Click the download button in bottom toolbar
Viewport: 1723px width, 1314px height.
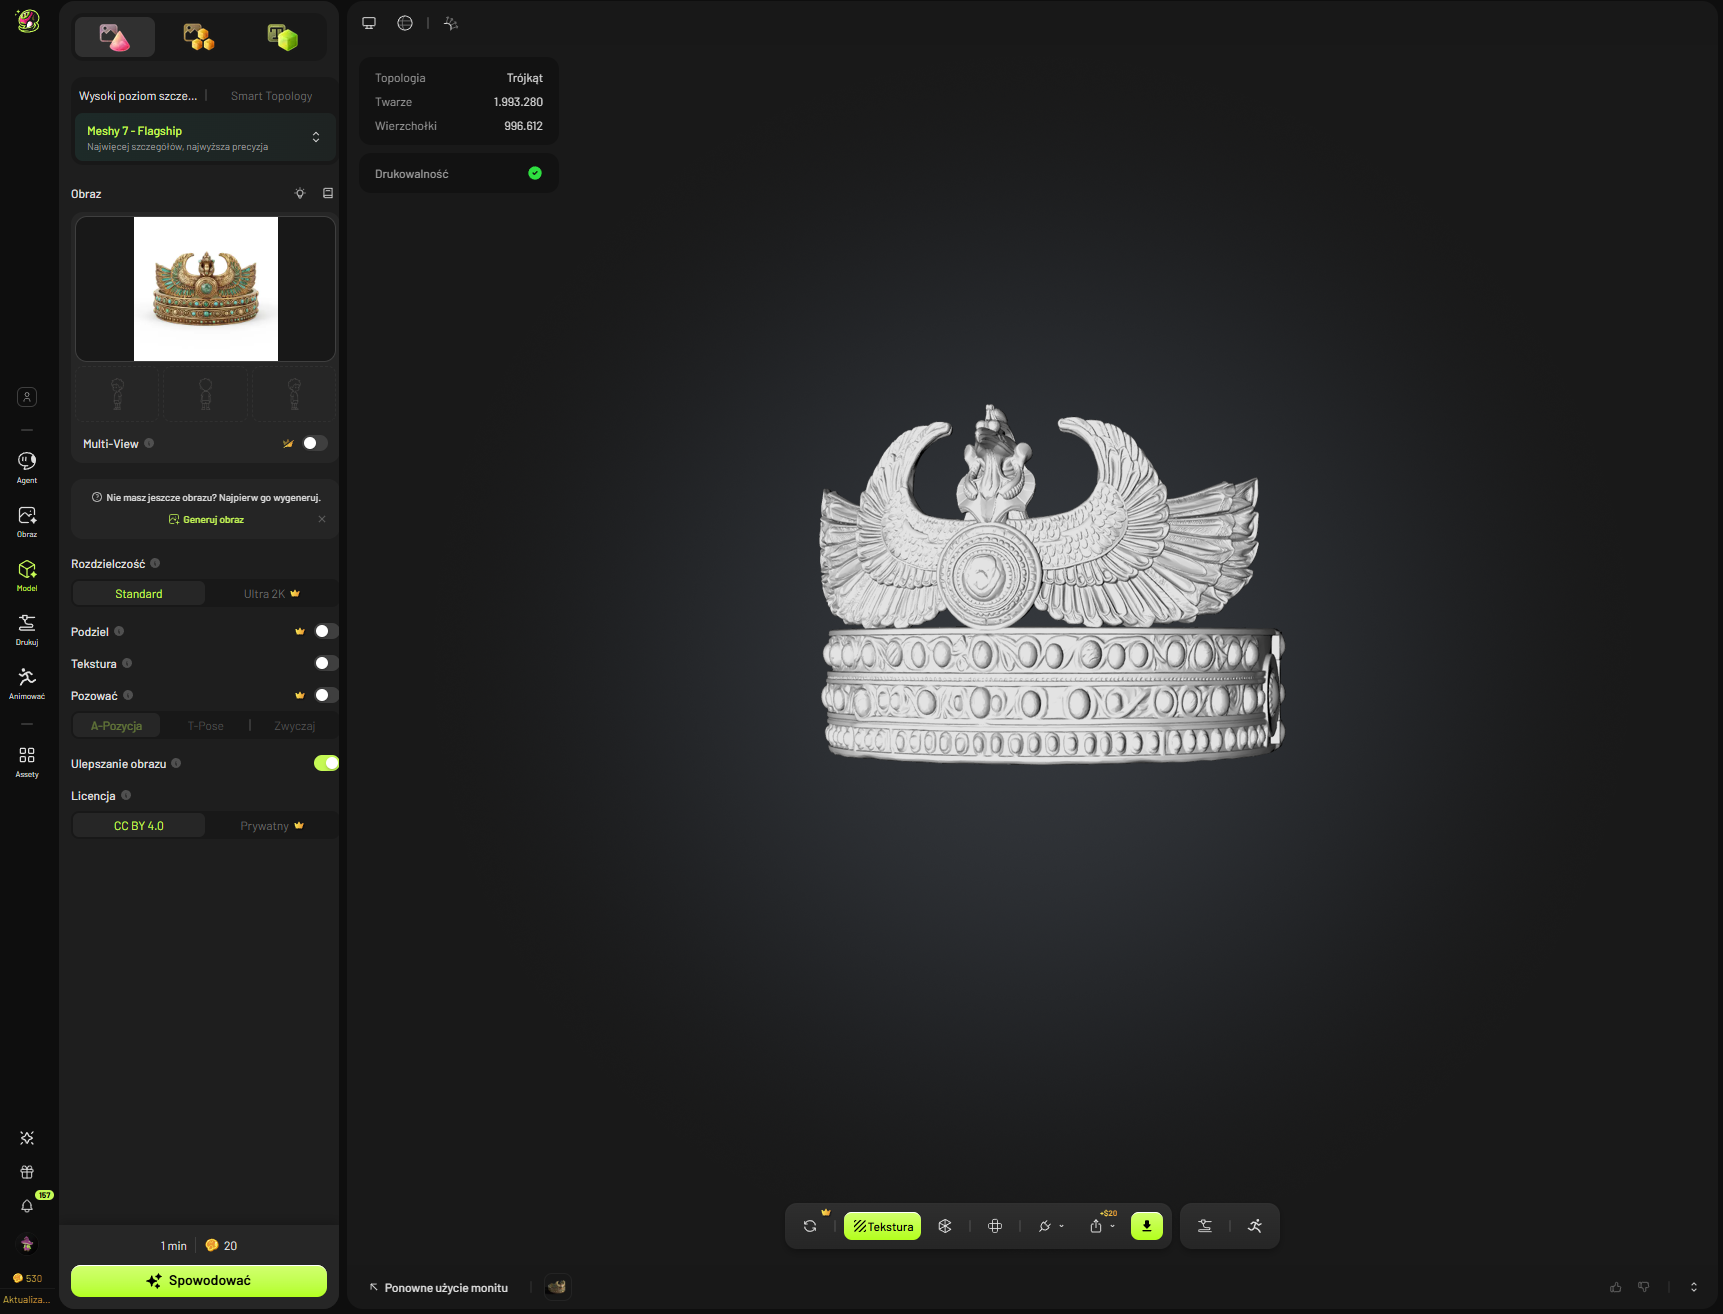click(x=1147, y=1226)
